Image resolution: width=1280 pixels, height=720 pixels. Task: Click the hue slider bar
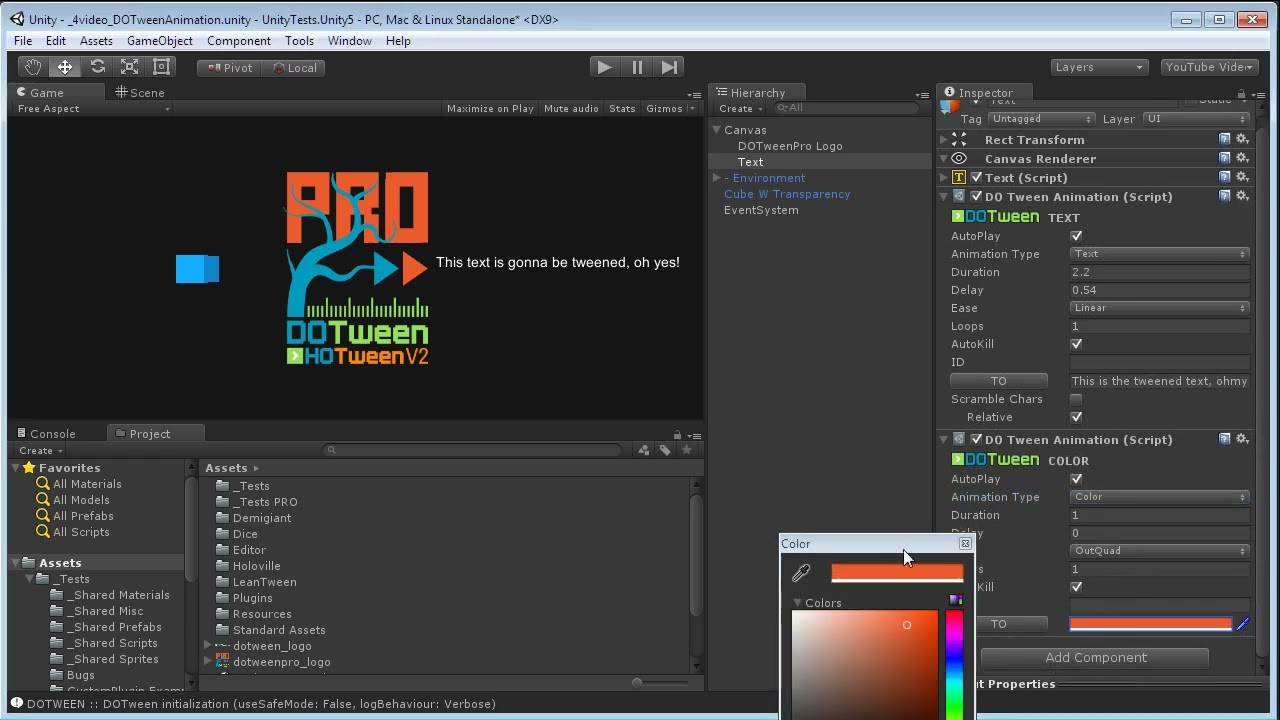pyautogui.click(x=954, y=664)
